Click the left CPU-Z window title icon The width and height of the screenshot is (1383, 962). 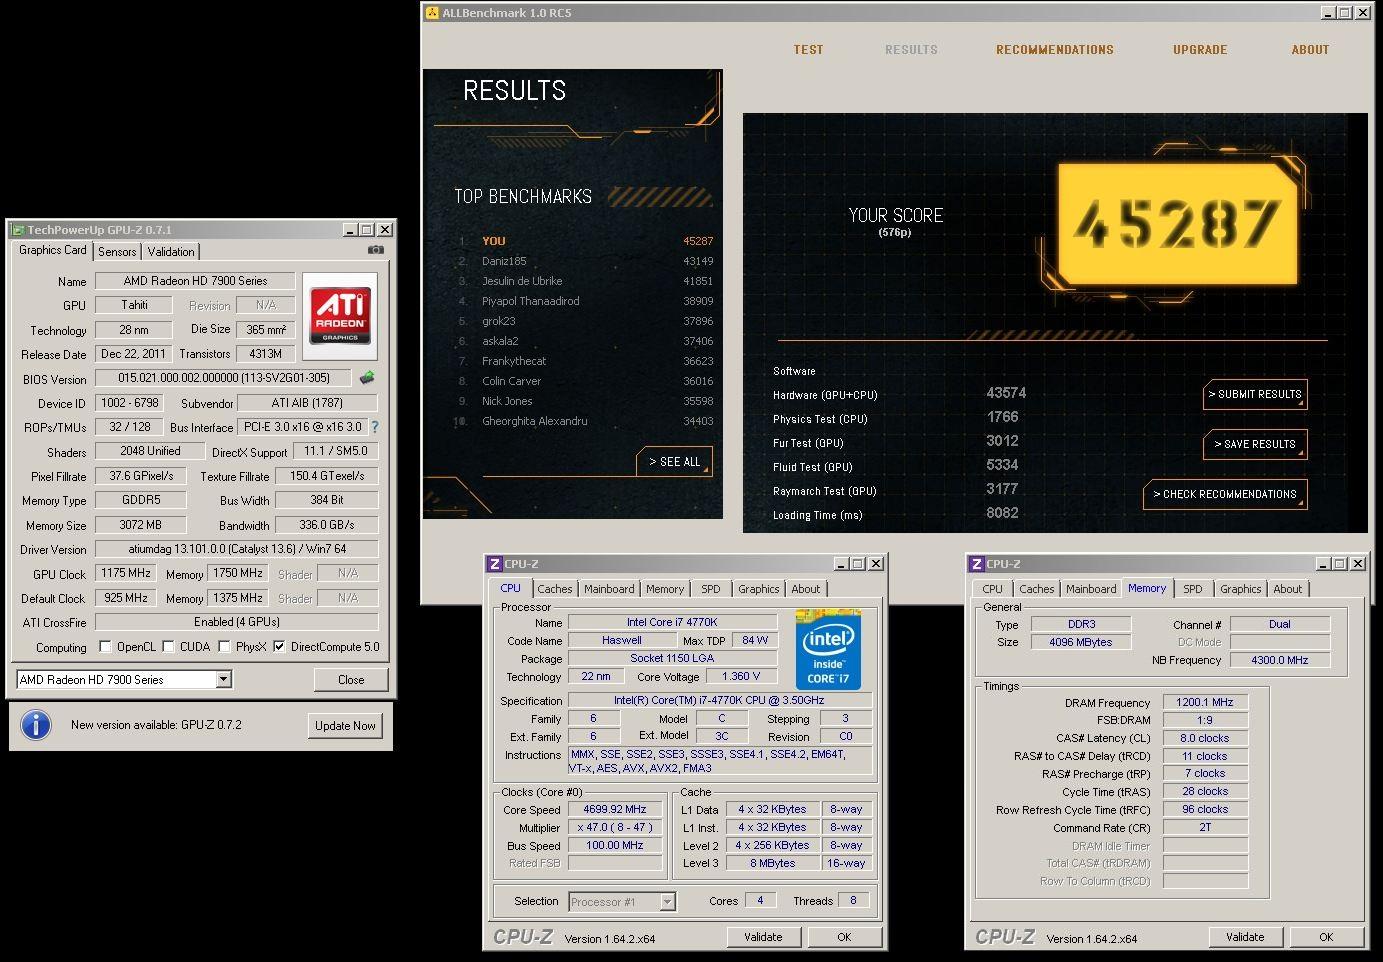click(x=494, y=564)
